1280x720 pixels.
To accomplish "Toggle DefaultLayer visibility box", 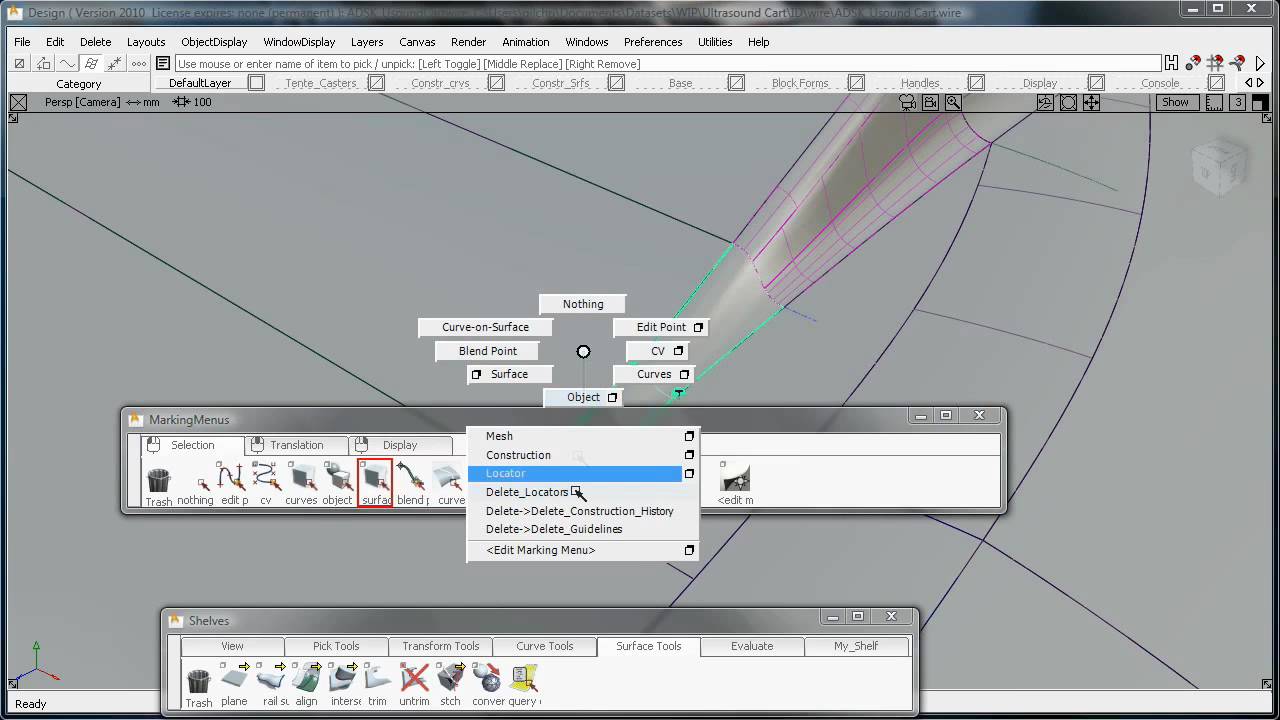I will coord(256,83).
